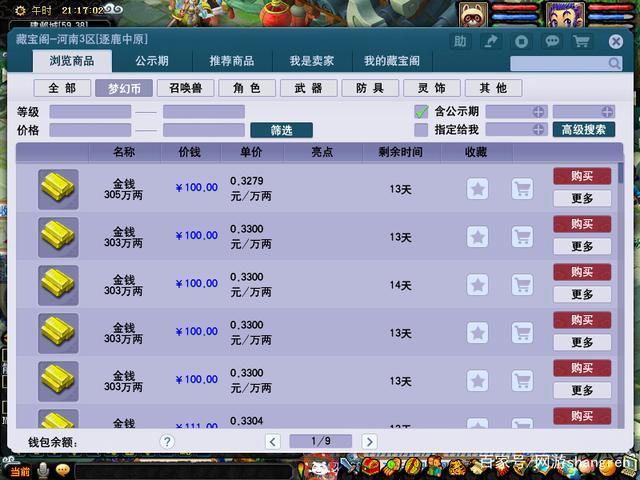Click the maximum 价格 input field

point(204,130)
